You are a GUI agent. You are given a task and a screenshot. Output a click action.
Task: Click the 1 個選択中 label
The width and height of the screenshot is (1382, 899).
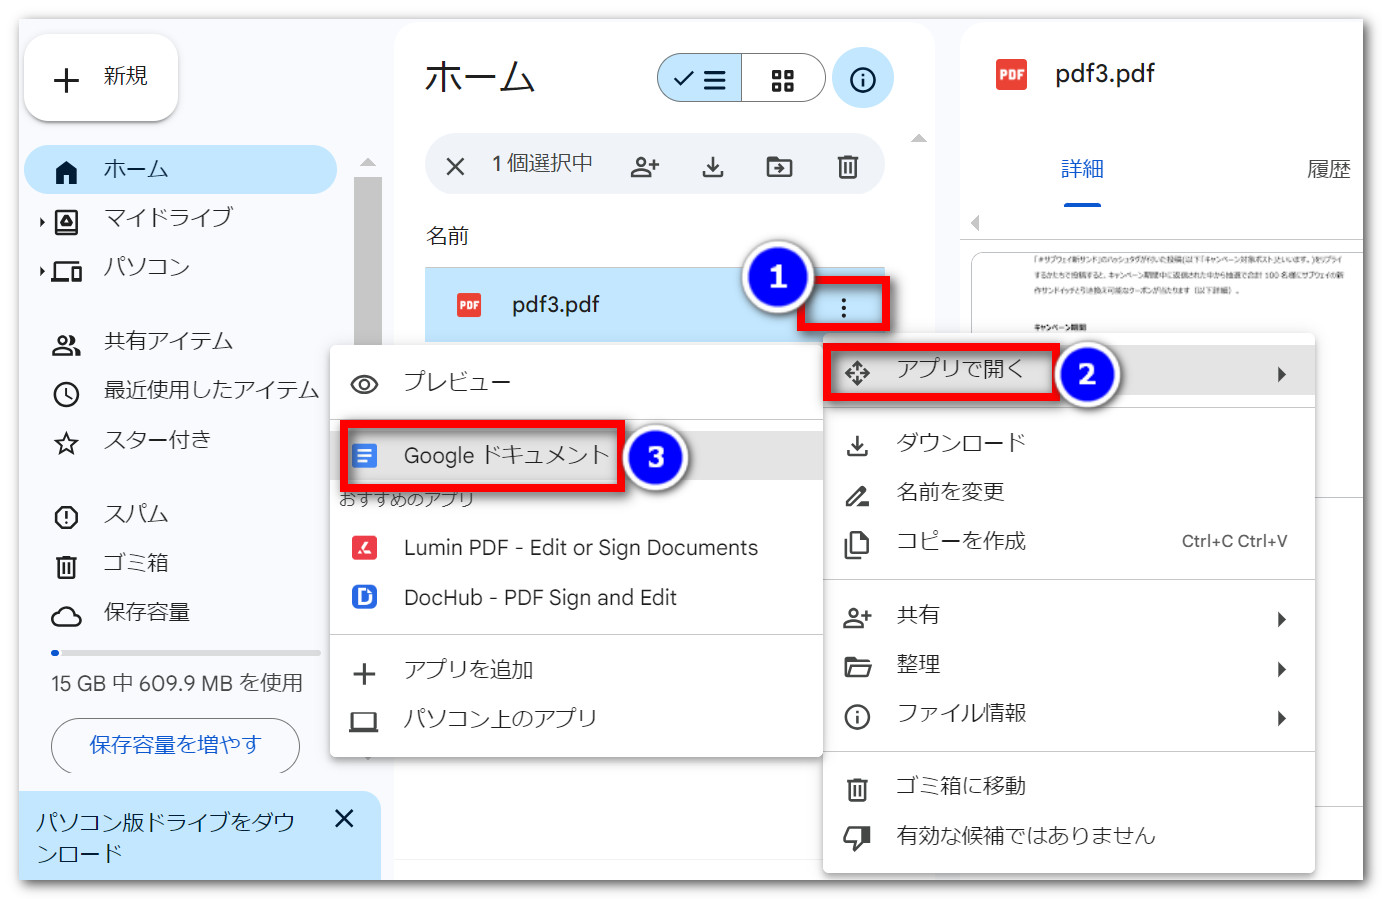point(542,163)
